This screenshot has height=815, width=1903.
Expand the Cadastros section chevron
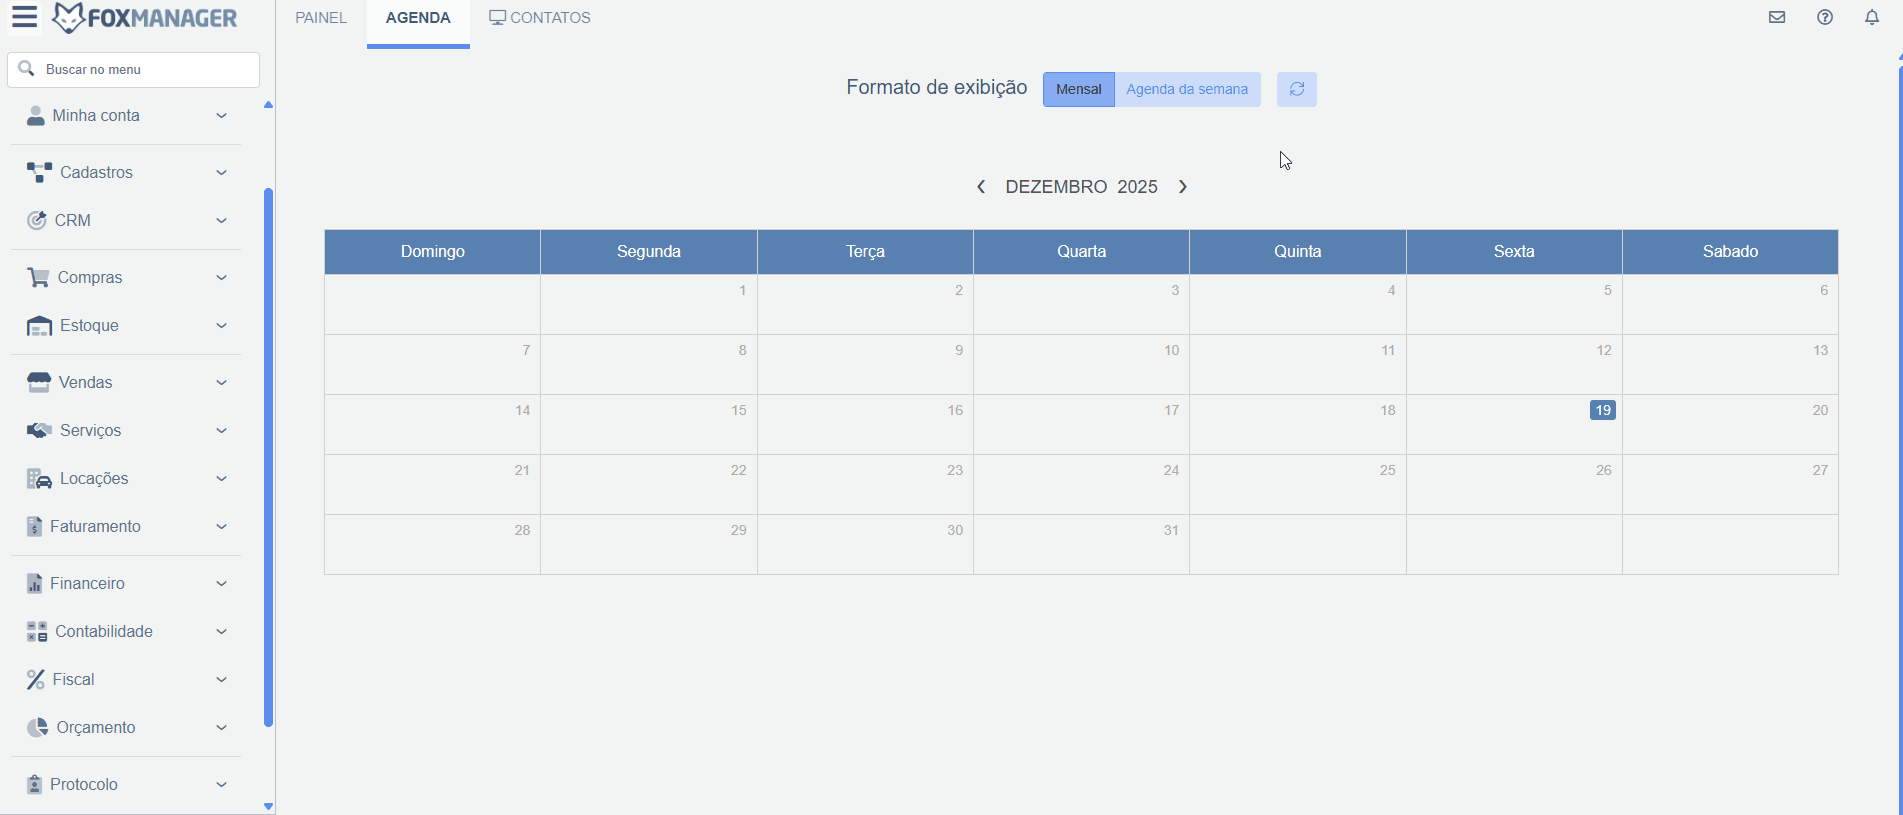221,172
